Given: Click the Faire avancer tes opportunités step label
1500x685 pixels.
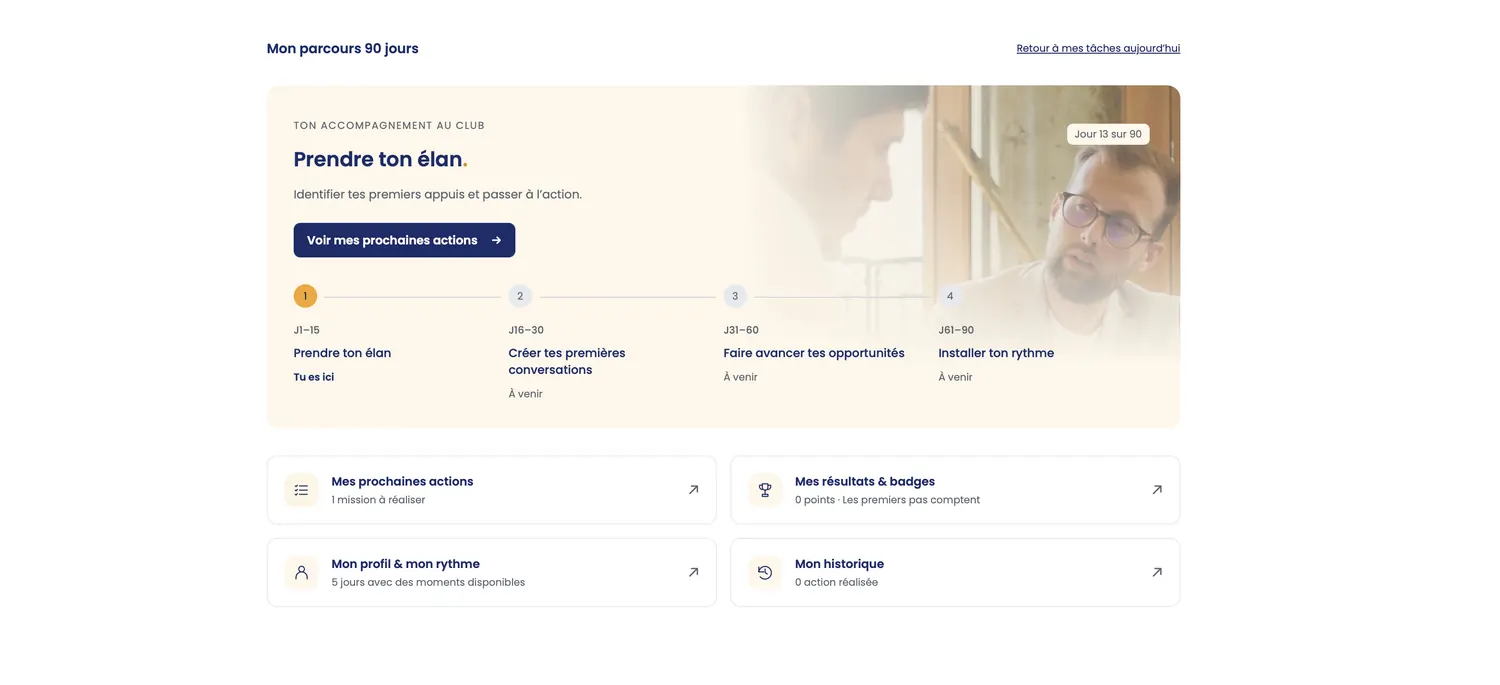Looking at the screenshot, I should click(x=814, y=353).
